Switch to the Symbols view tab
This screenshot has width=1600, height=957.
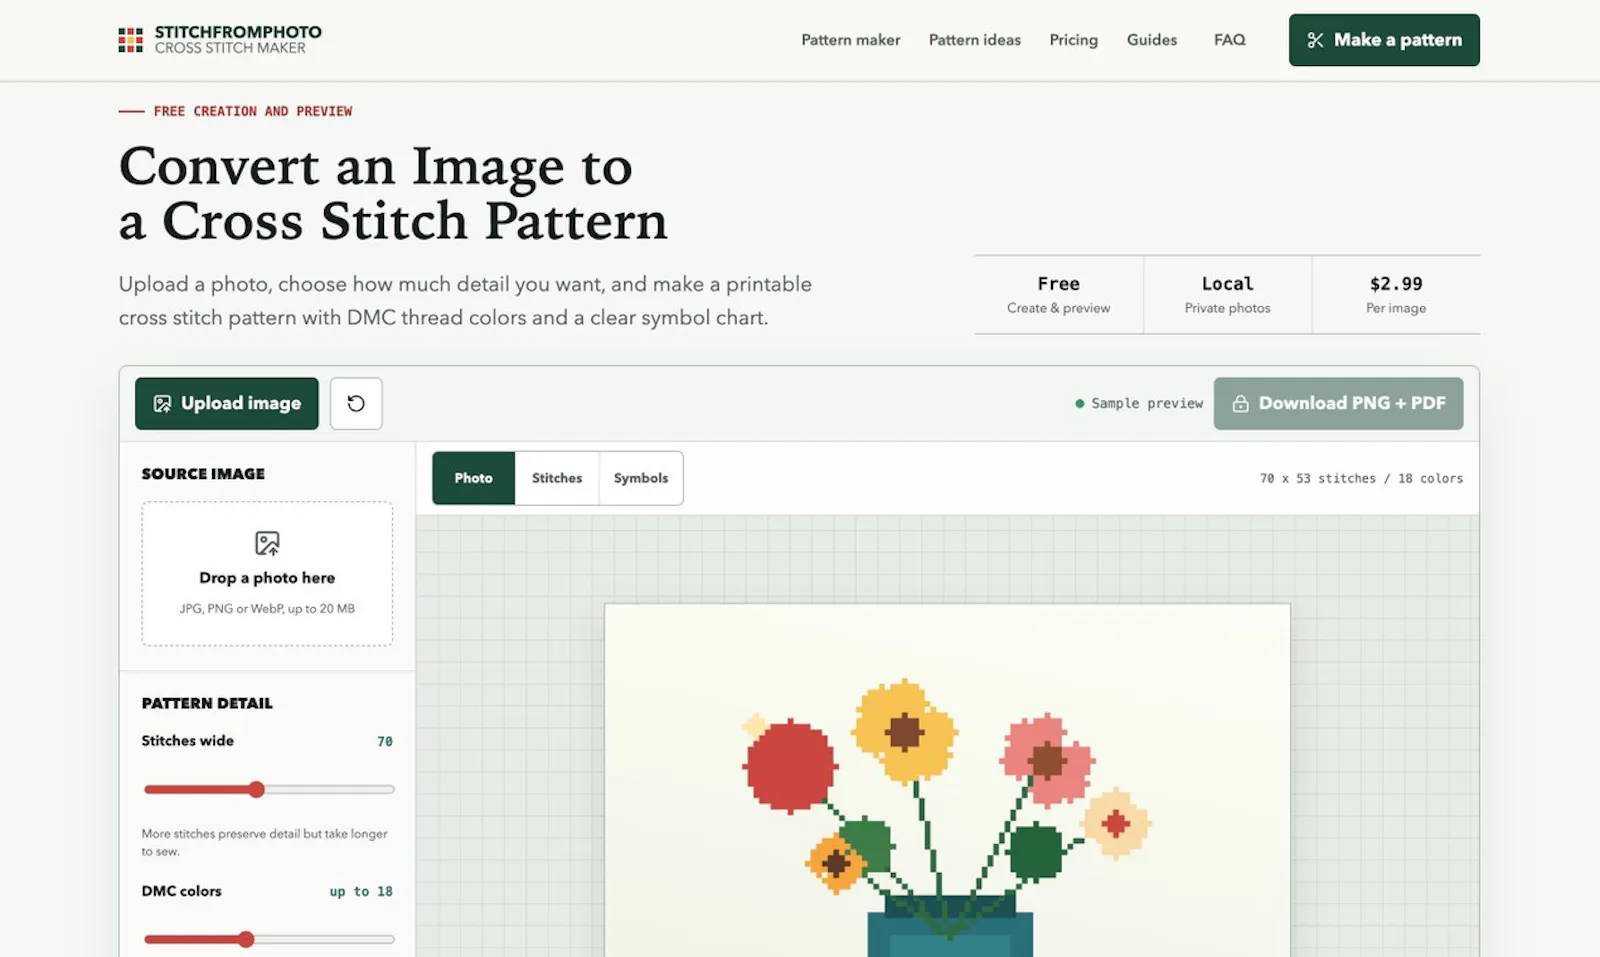coord(641,478)
